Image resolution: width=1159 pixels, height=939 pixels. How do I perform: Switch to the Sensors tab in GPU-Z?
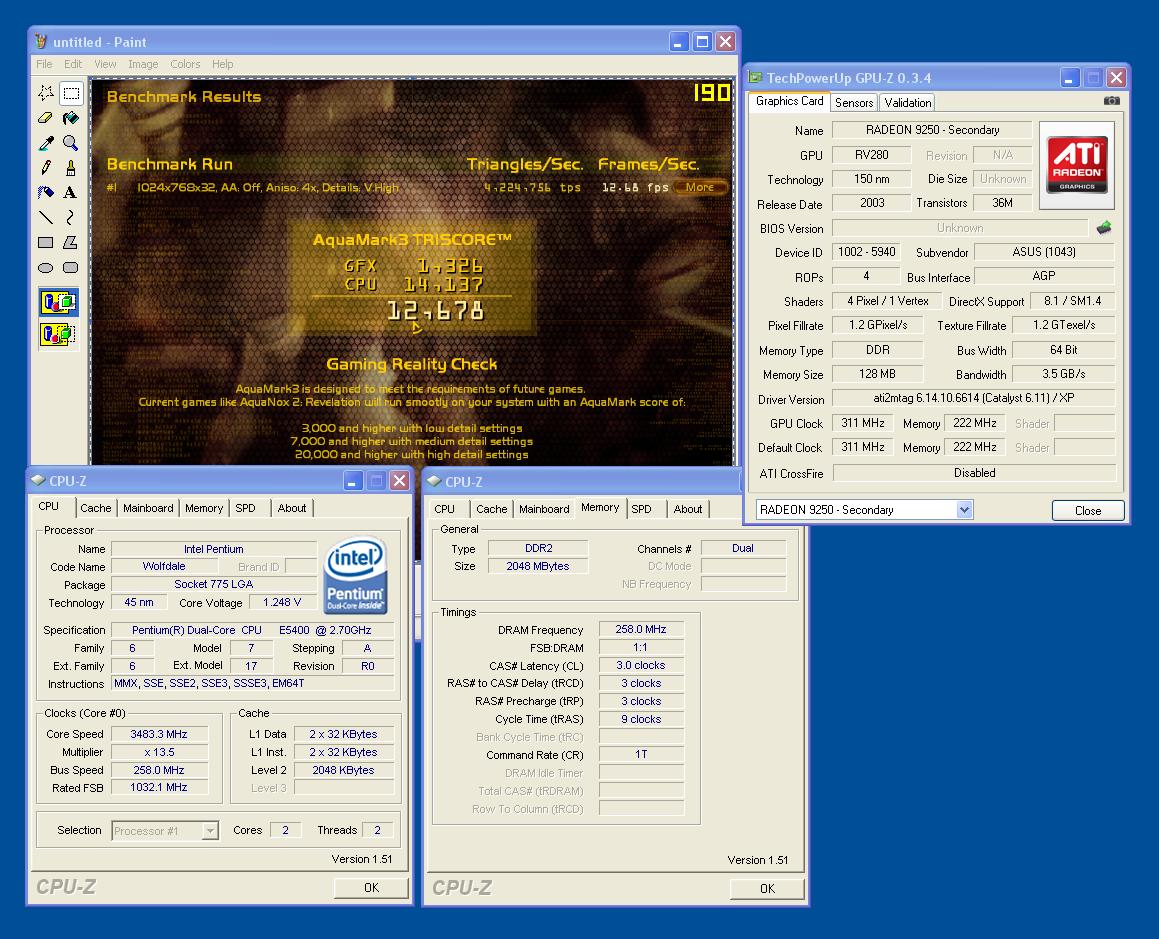854,103
